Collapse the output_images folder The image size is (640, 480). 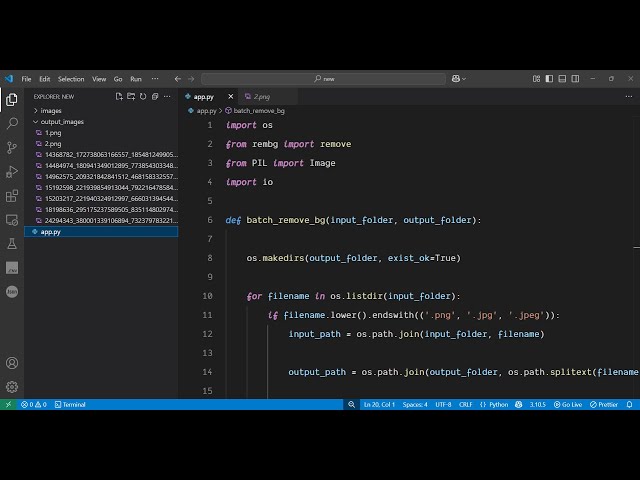tap(101, 122)
